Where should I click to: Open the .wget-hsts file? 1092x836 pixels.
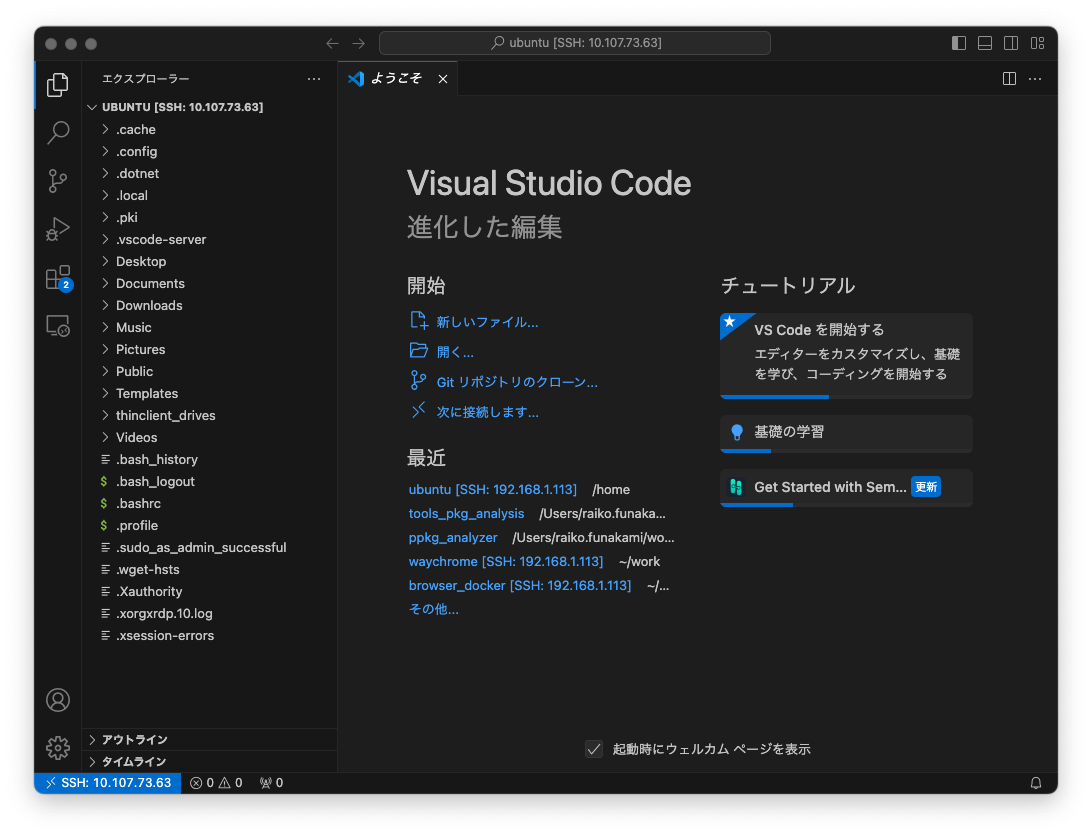click(x=209, y=570)
